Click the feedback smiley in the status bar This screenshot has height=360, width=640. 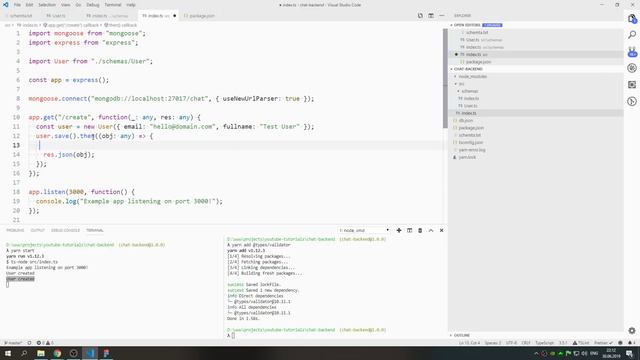pos(620,343)
